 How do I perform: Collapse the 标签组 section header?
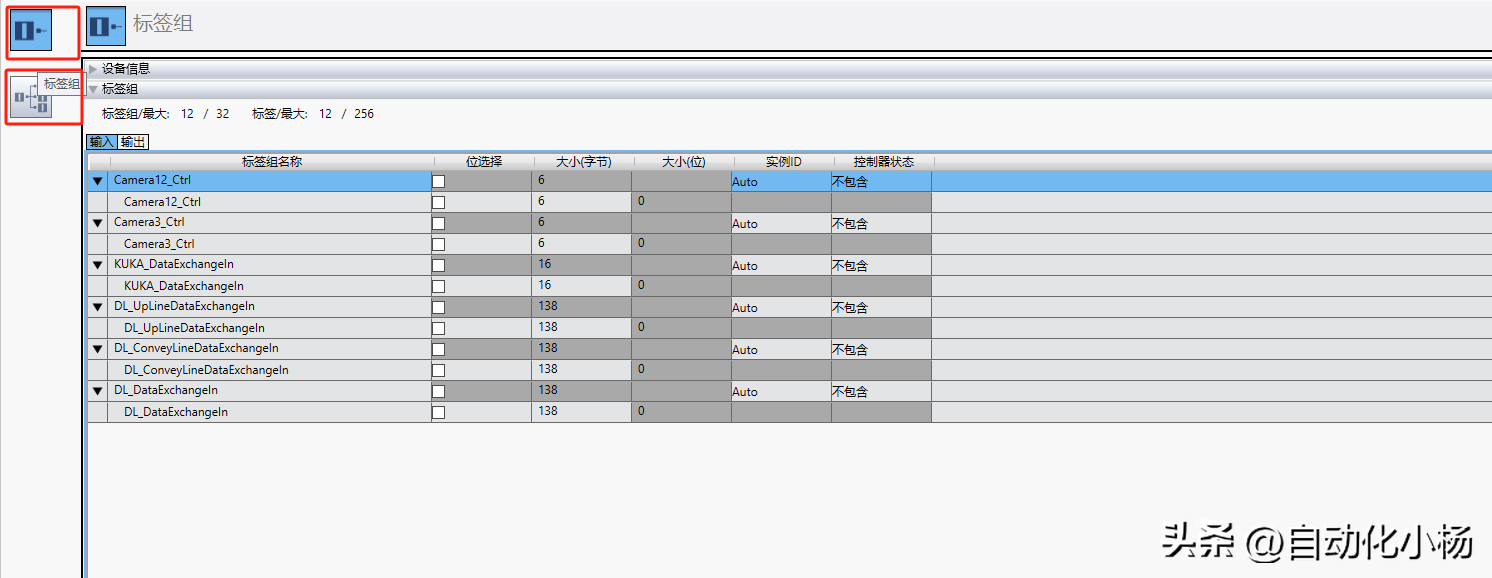click(x=94, y=89)
